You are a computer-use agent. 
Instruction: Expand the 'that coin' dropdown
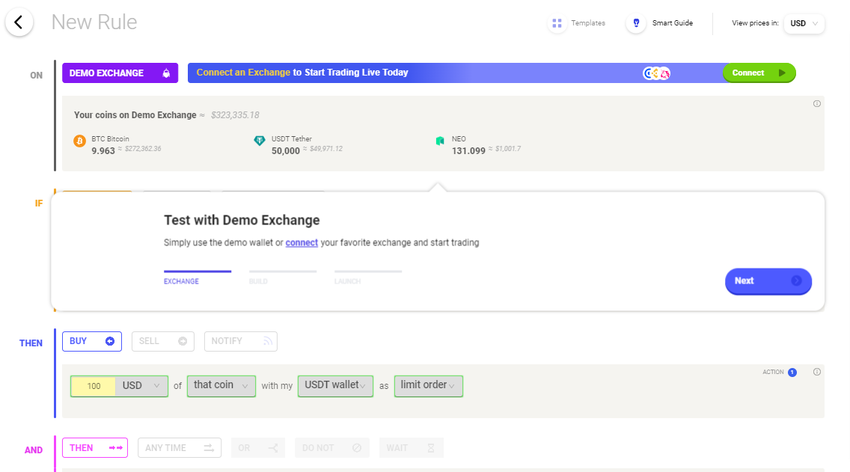pyautogui.click(x=222, y=386)
